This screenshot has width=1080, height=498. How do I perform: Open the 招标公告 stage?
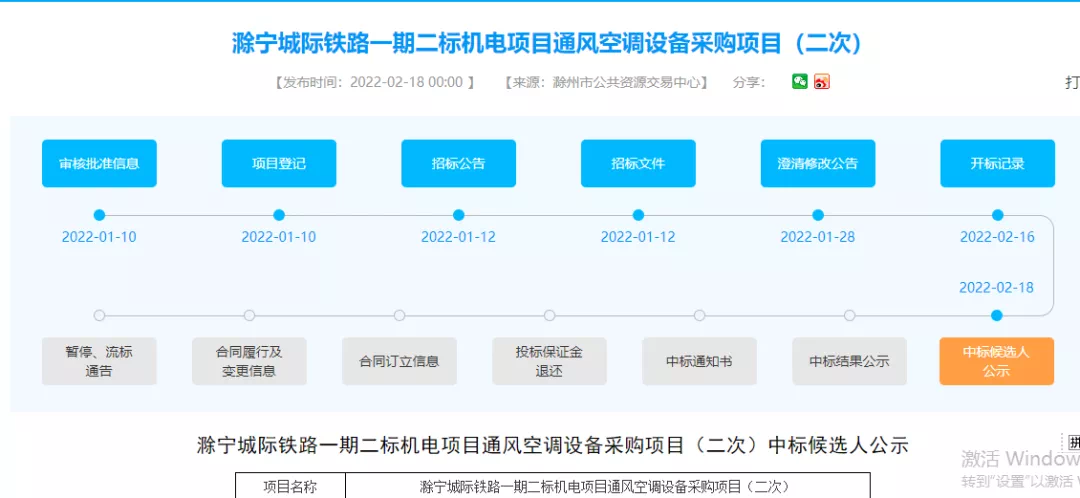(459, 163)
